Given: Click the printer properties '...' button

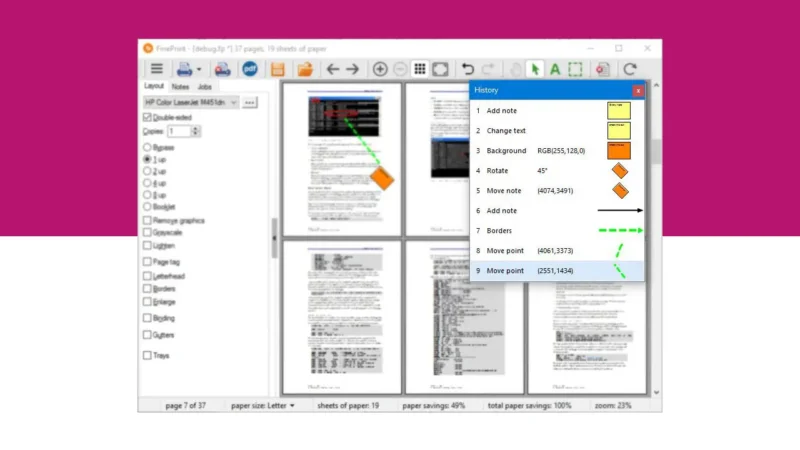Looking at the screenshot, I should click(x=250, y=102).
